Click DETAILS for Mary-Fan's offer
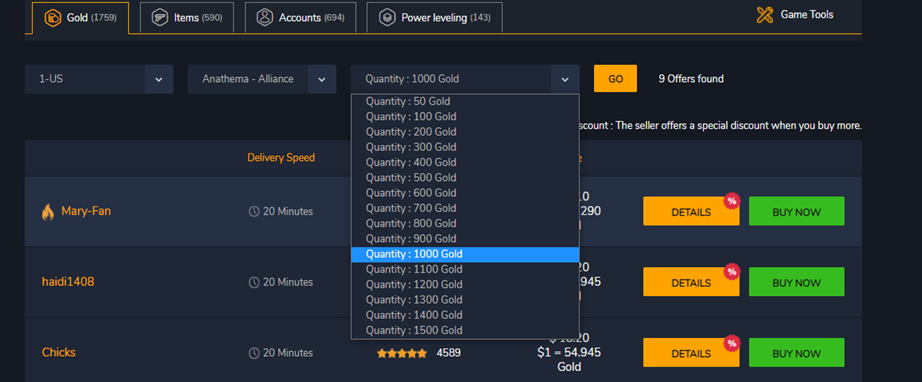Image resolution: width=922 pixels, height=382 pixels. 691,212
